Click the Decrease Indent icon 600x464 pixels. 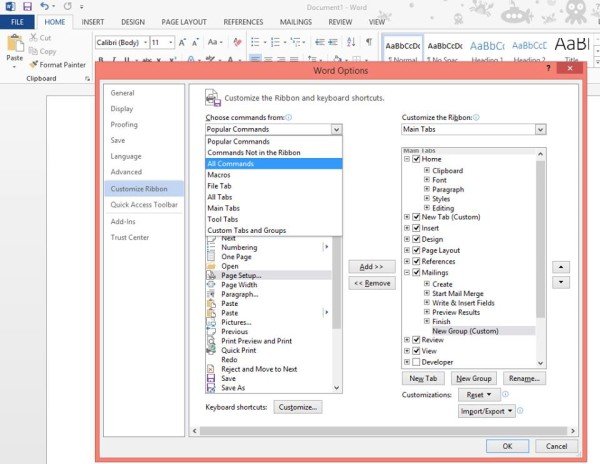(320, 42)
